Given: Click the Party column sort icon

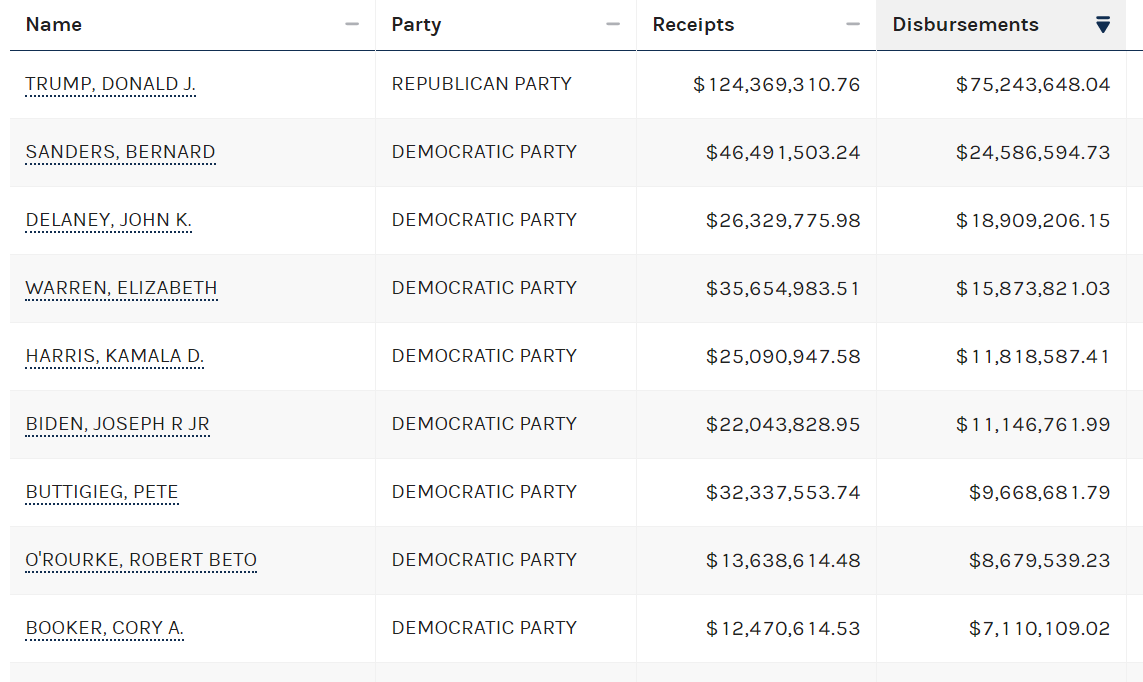Looking at the screenshot, I should pos(613,25).
